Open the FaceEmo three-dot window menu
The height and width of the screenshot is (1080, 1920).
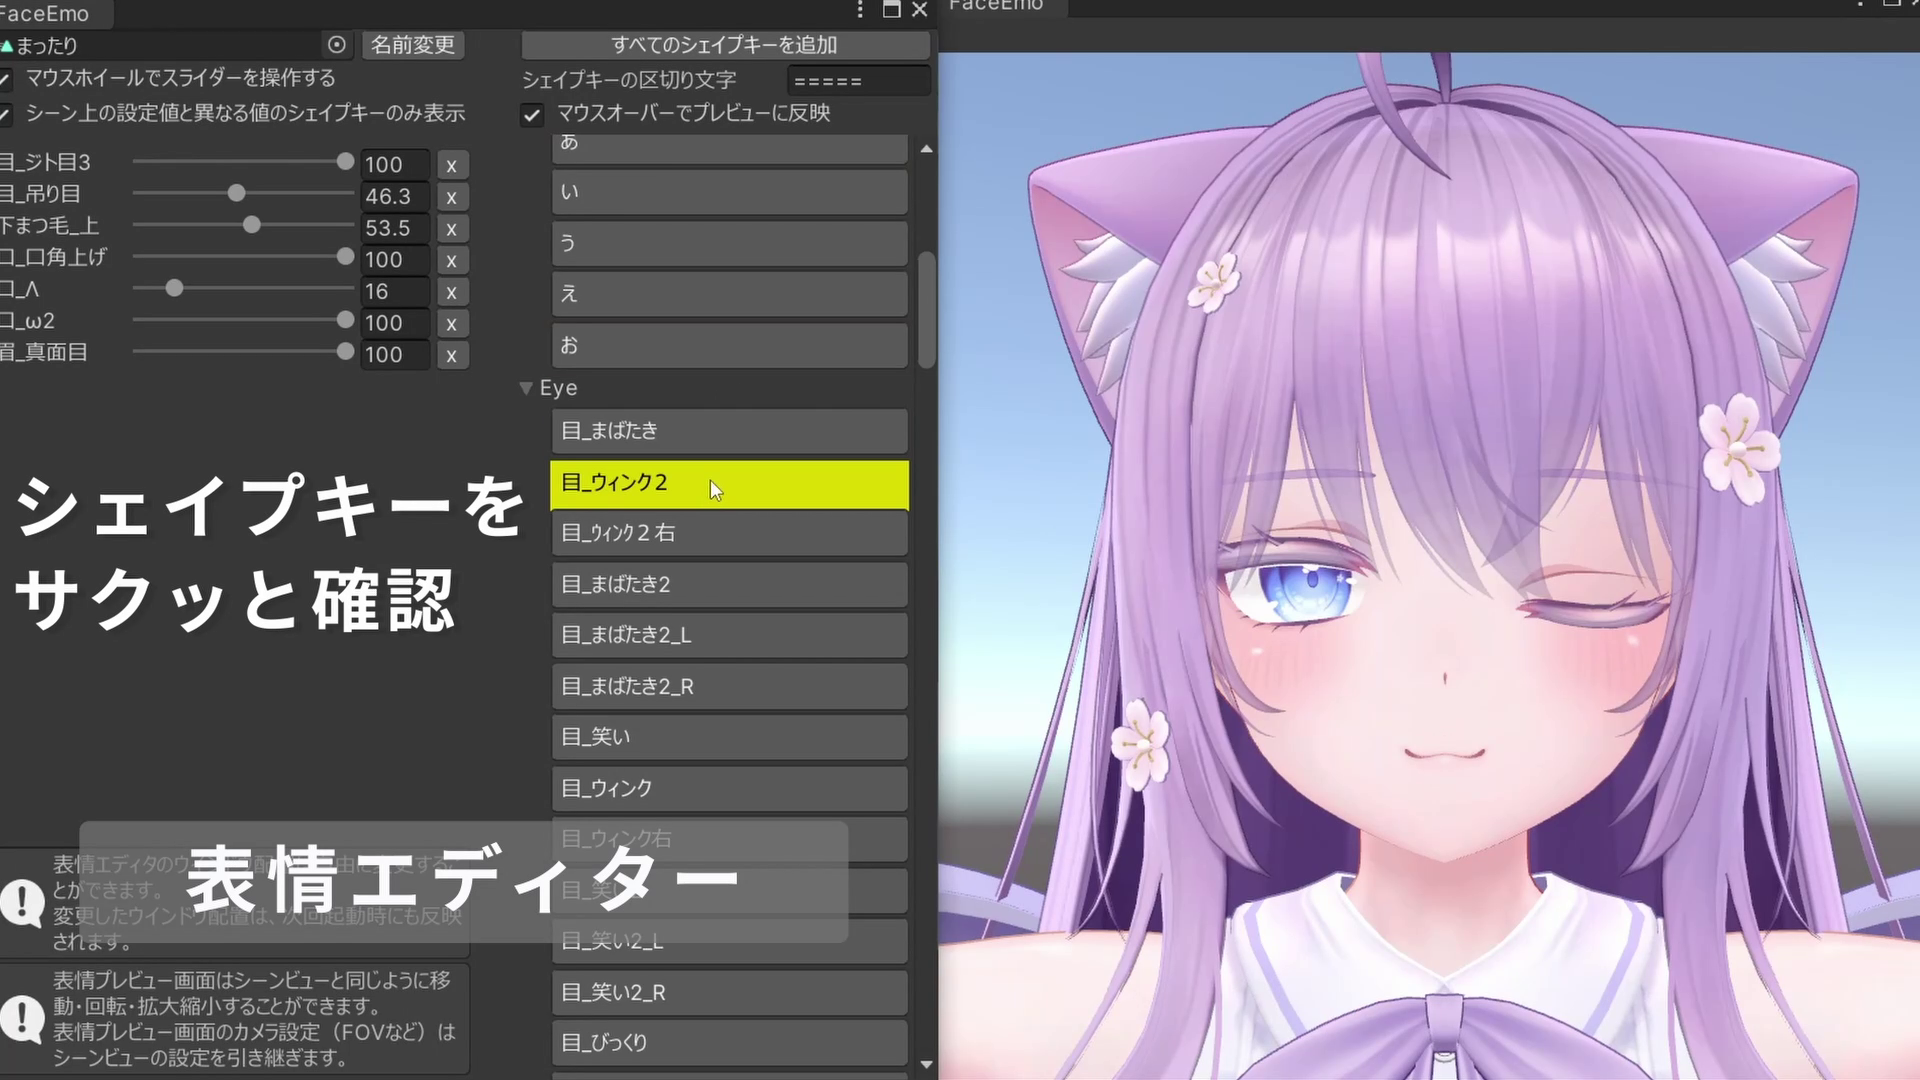(x=858, y=10)
